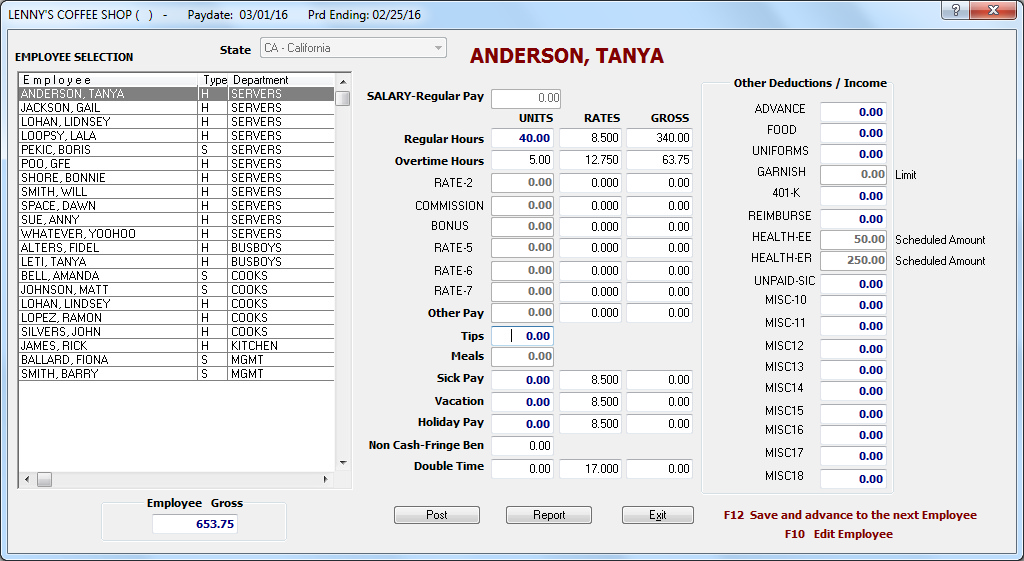The height and width of the screenshot is (561, 1024).
Task: Select employee SPACE, DAWN in the list
Action: (176, 206)
